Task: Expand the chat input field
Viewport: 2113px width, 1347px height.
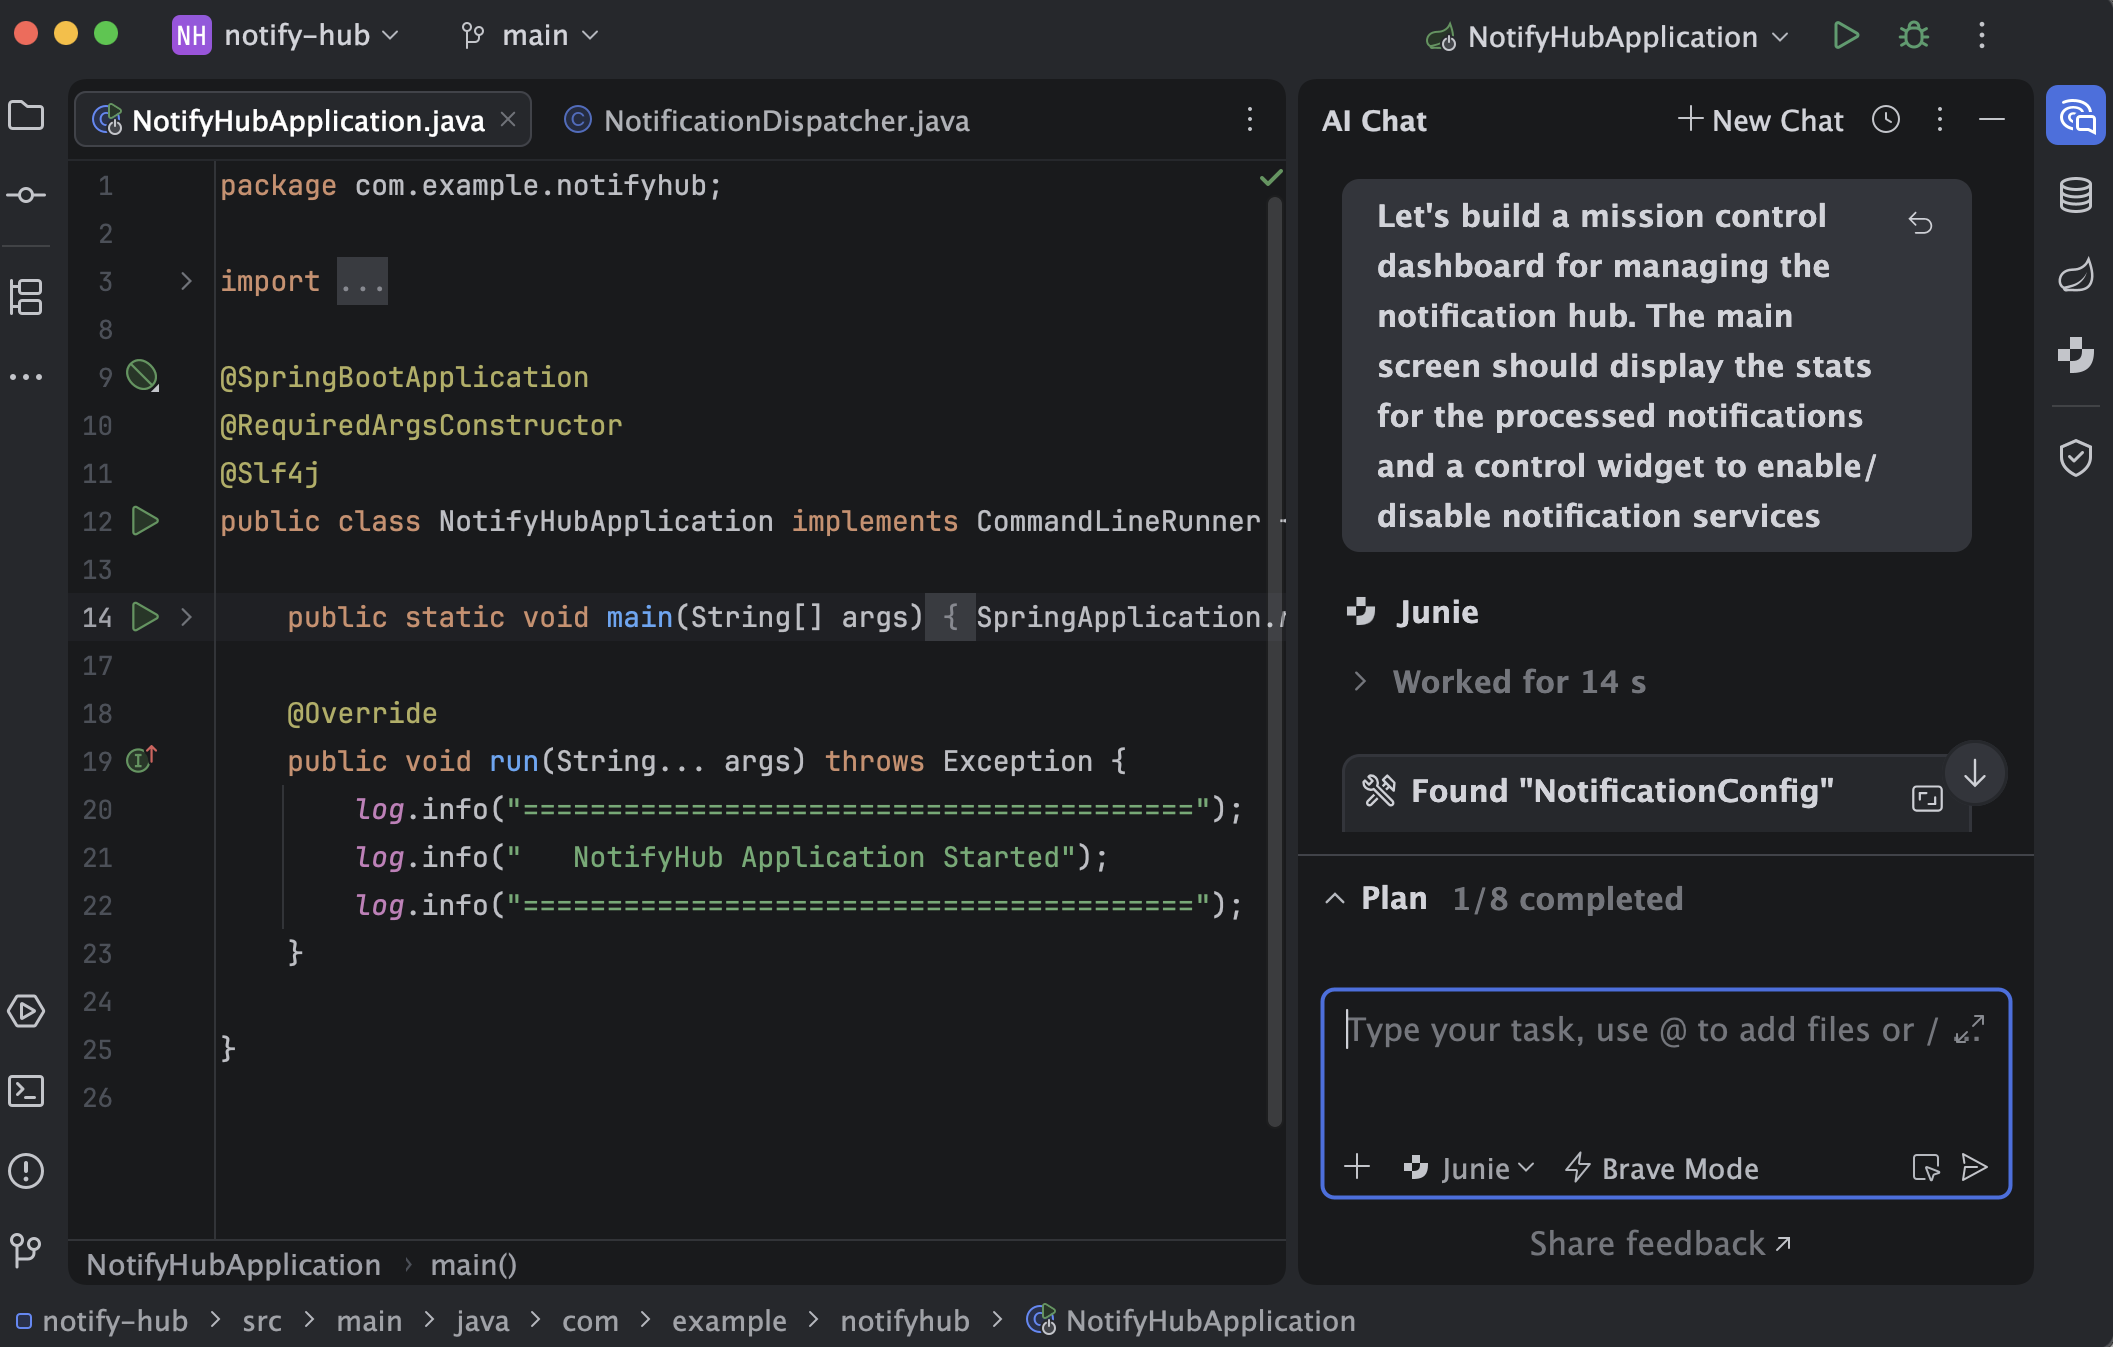Action: point(1970,1029)
